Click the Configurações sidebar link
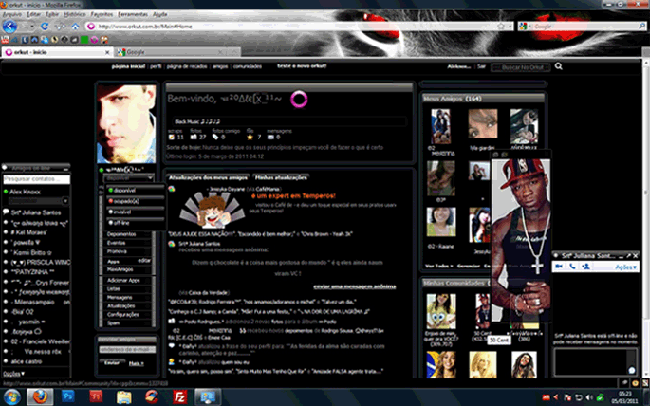The height and width of the screenshot is (406, 650). click(123, 315)
